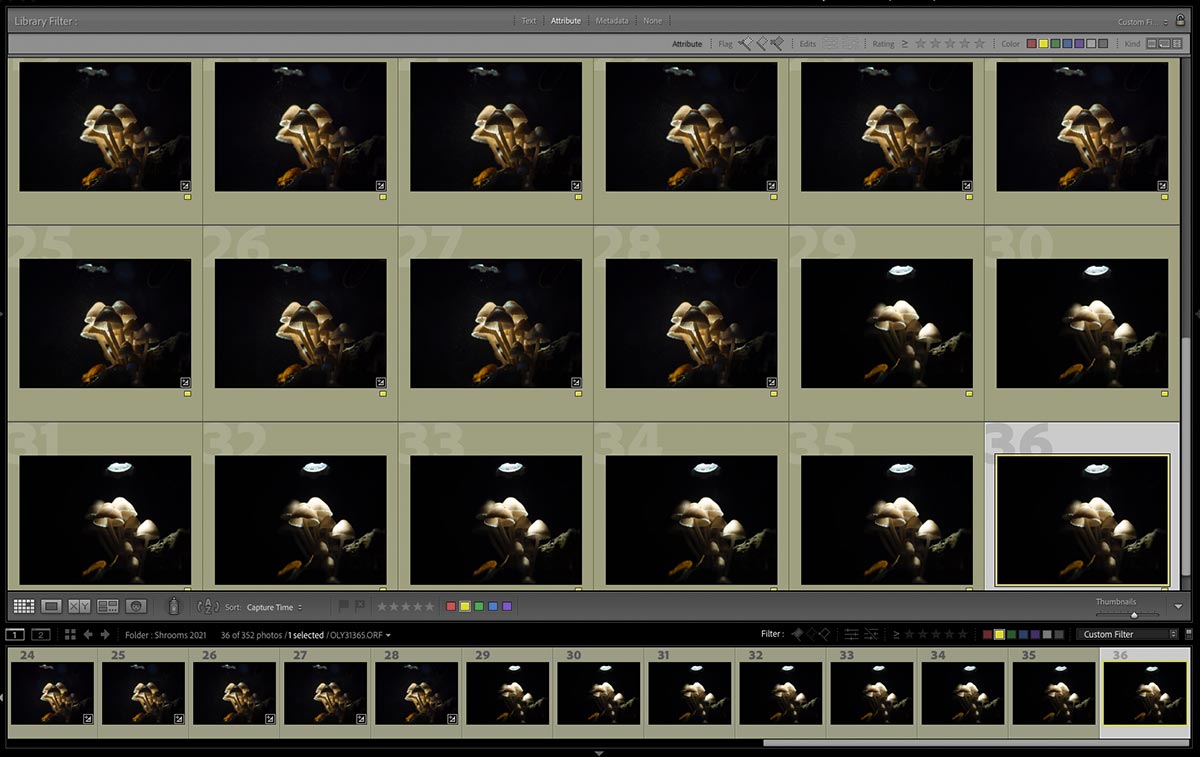Image resolution: width=1200 pixels, height=757 pixels.
Task: Select photo 29 thumbnail in the grid
Action: tap(886, 324)
